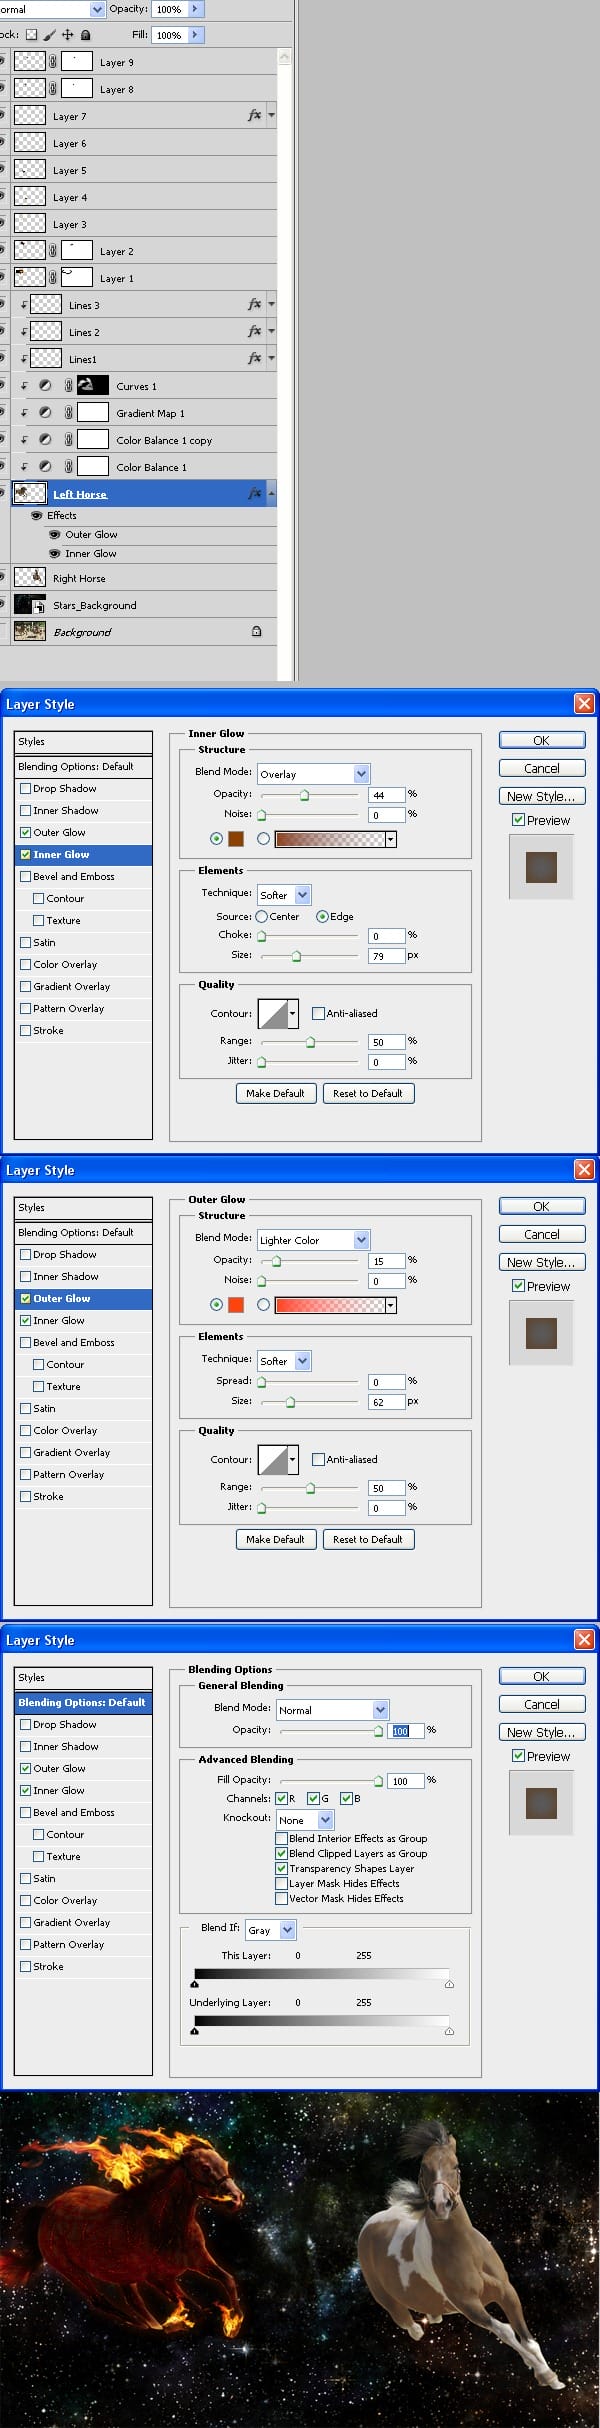Click the fx icon on Layer 7
The height and width of the screenshot is (2428, 600).
tap(255, 116)
